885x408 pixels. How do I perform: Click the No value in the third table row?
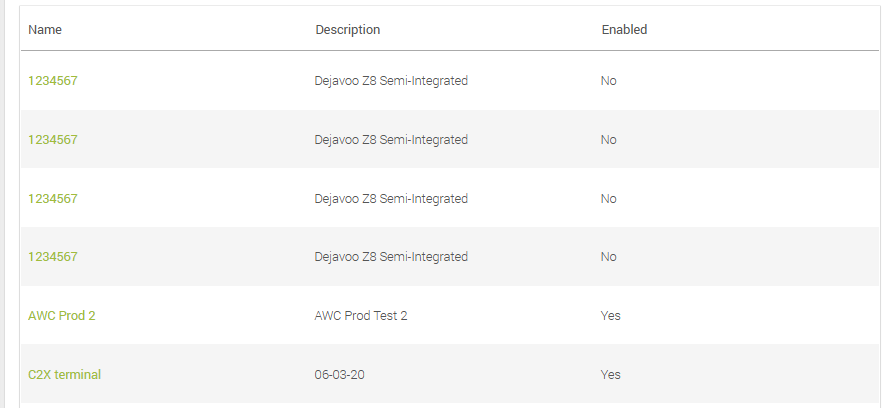point(608,199)
